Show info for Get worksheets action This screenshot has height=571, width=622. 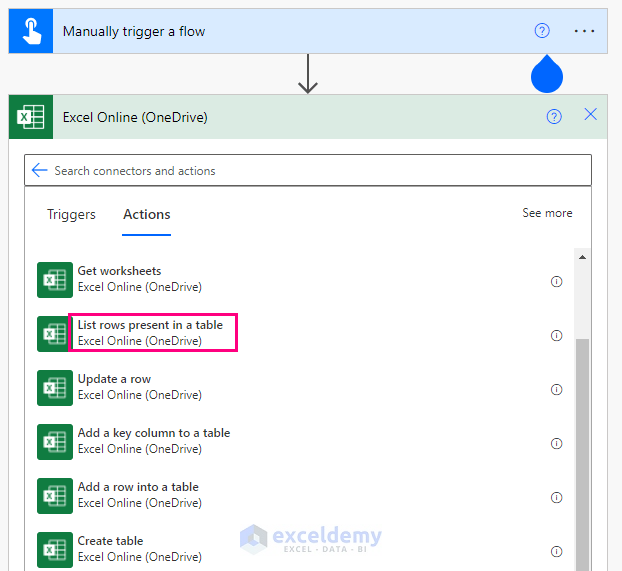557,282
